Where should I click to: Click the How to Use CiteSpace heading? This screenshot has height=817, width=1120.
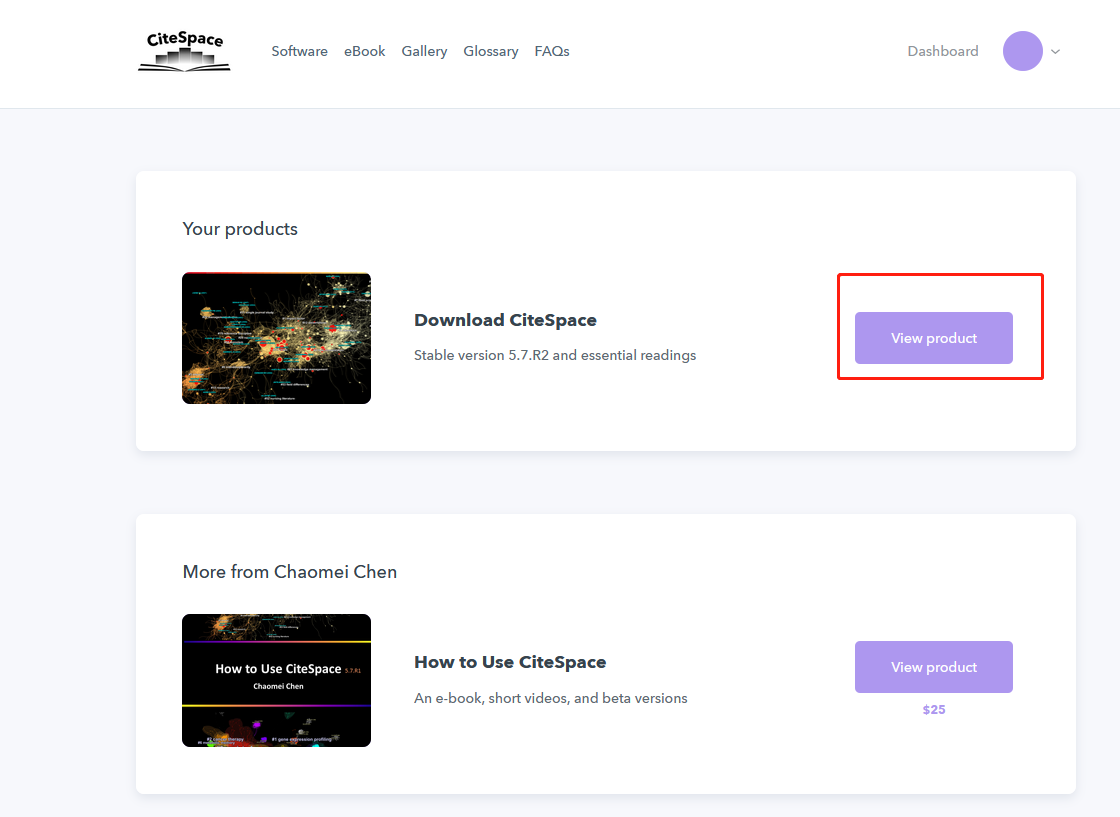point(510,662)
